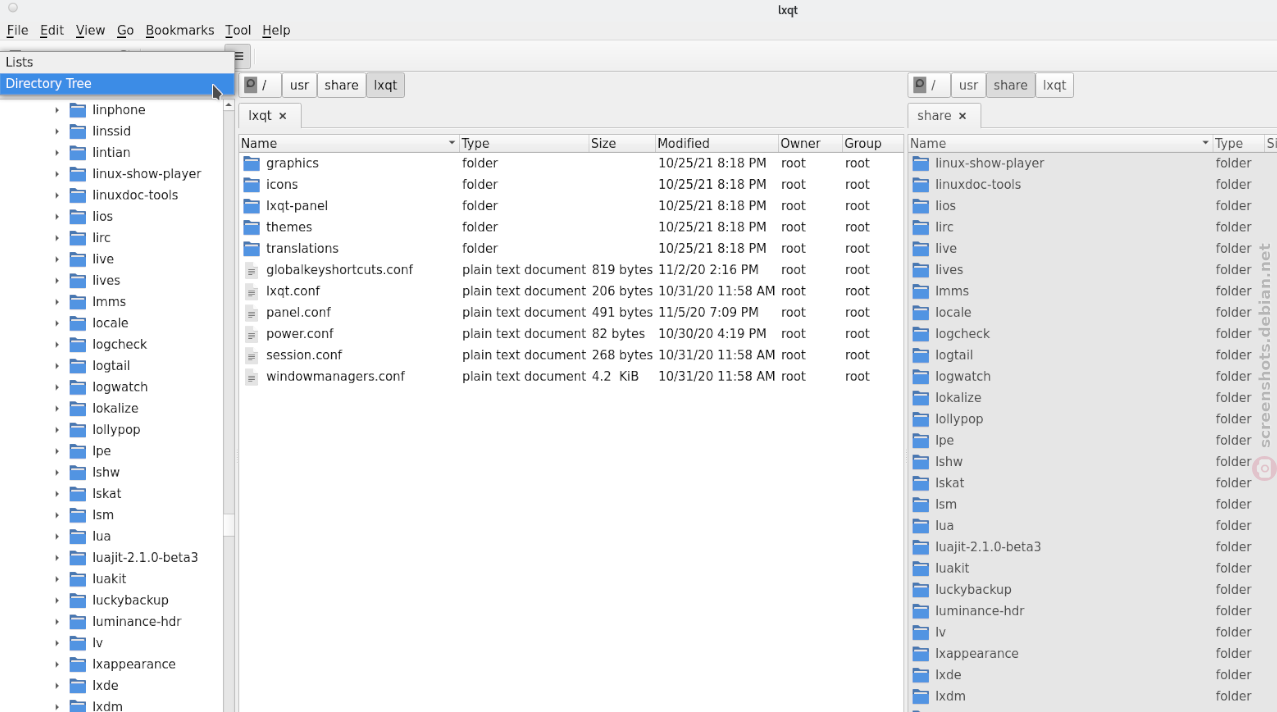Expand the lintian node in the directory tree
The image size is (1277, 712).
pyautogui.click(x=57, y=153)
